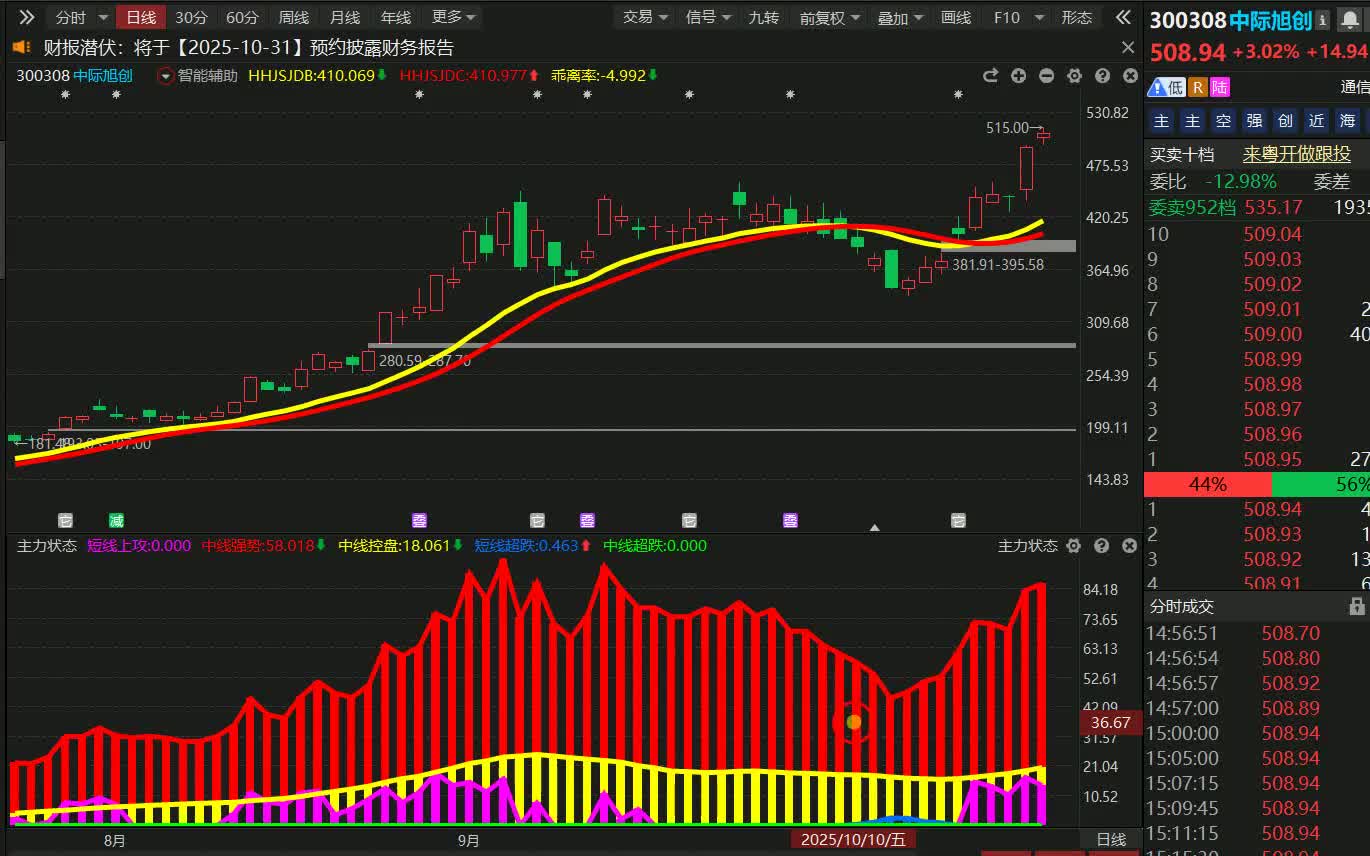Expand the 更多 period dropdown
The width and height of the screenshot is (1370, 856).
pyautogui.click(x=453, y=17)
